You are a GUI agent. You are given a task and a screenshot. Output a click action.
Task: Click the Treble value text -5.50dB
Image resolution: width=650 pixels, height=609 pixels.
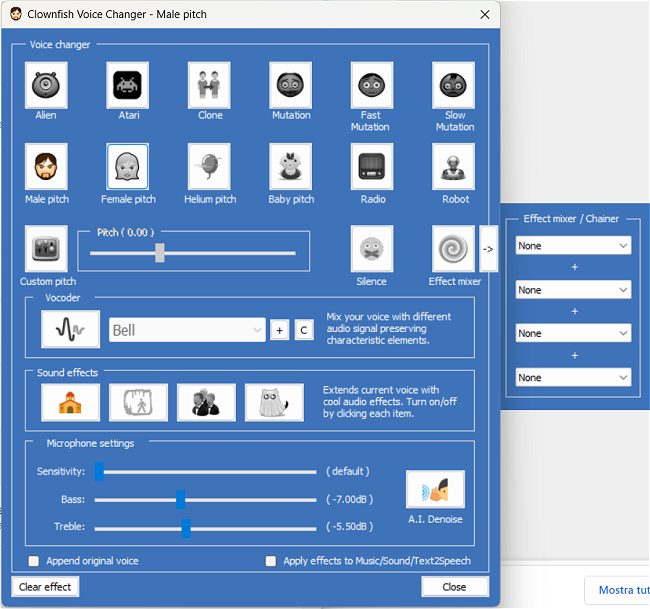pos(349,527)
